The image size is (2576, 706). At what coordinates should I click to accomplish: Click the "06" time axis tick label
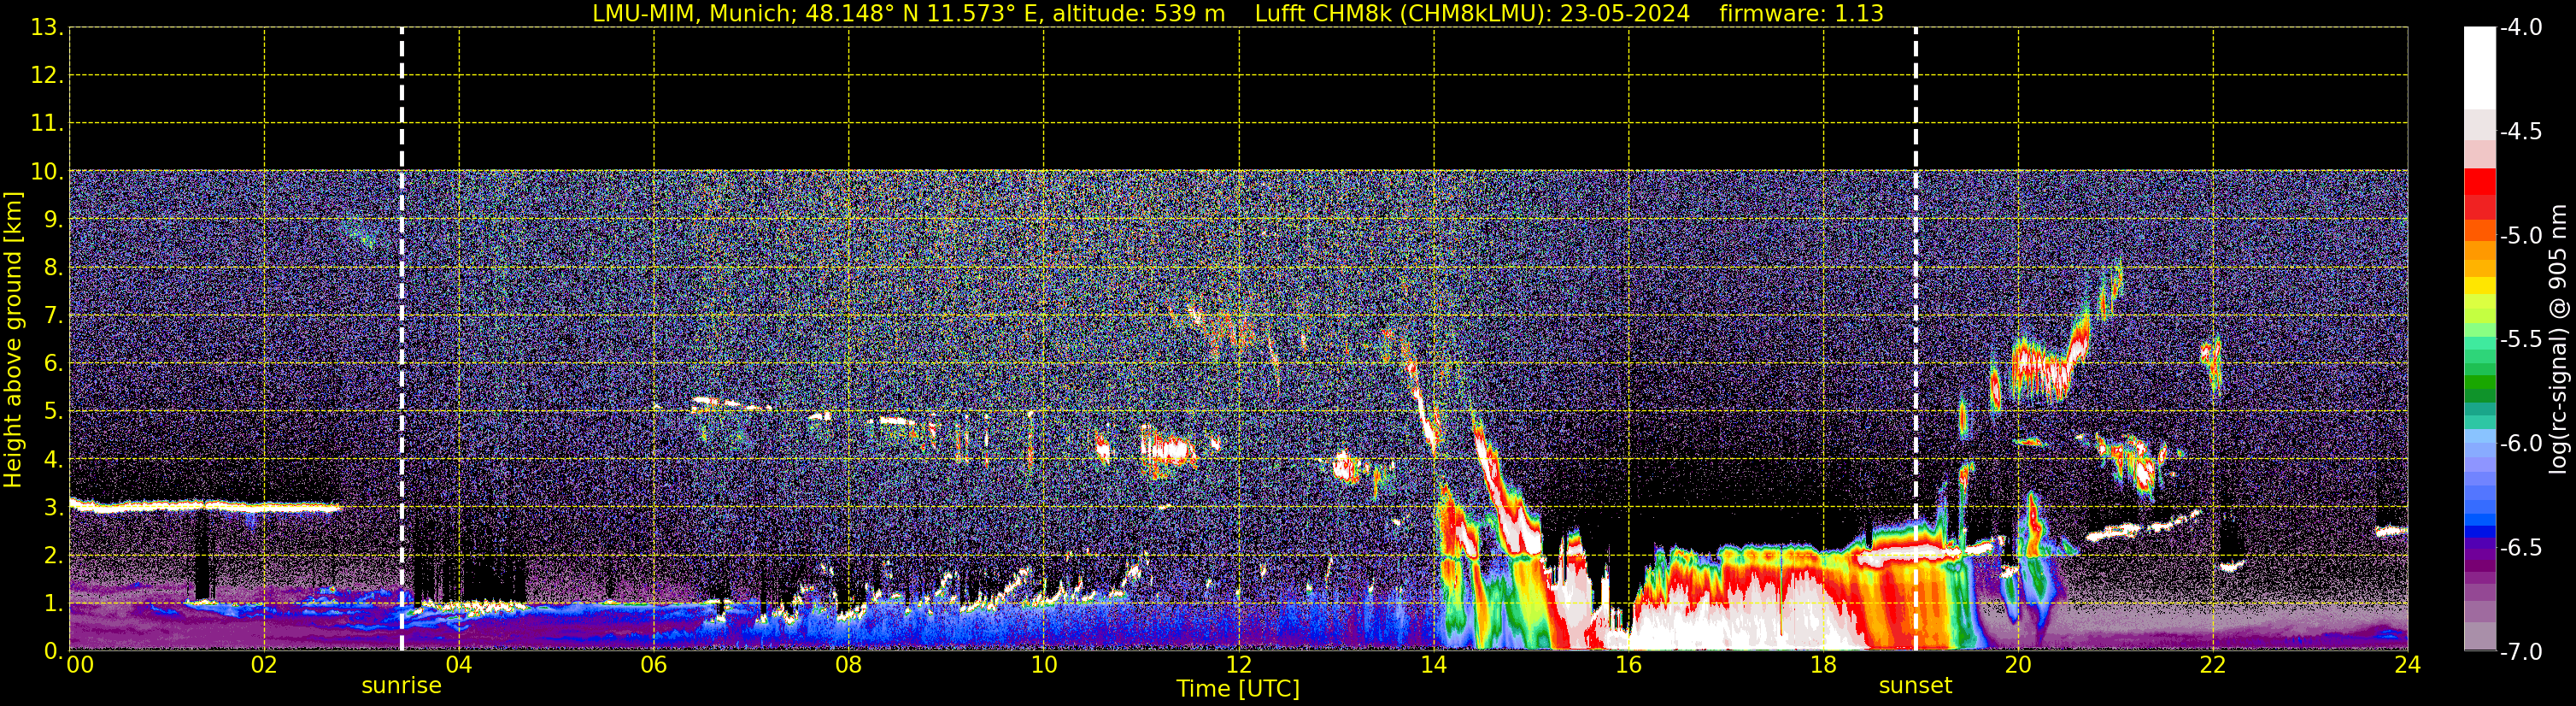point(654,665)
